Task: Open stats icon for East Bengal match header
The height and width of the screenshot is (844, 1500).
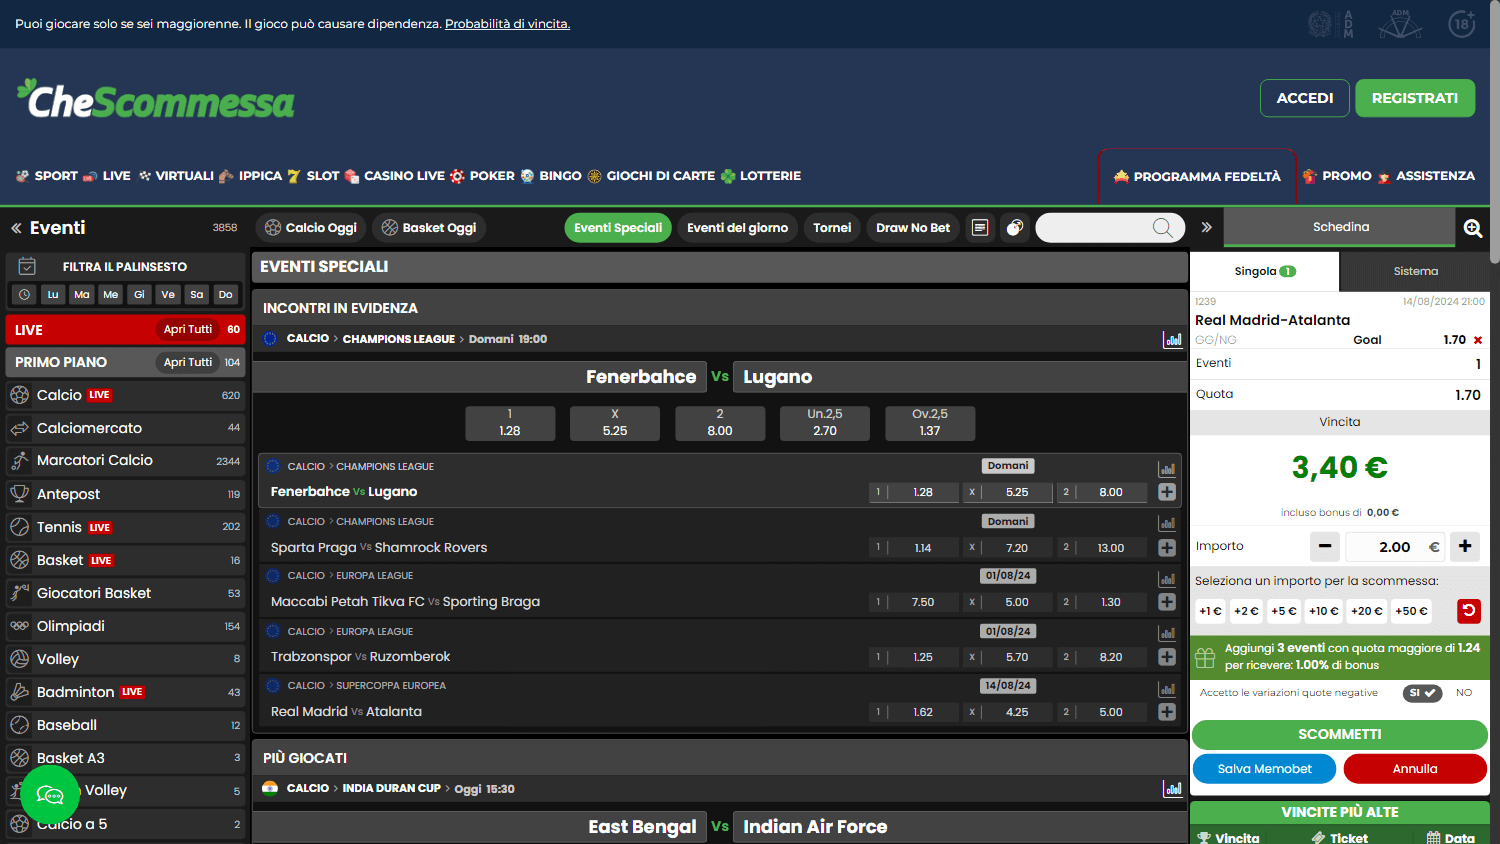Action: [x=1172, y=789]
